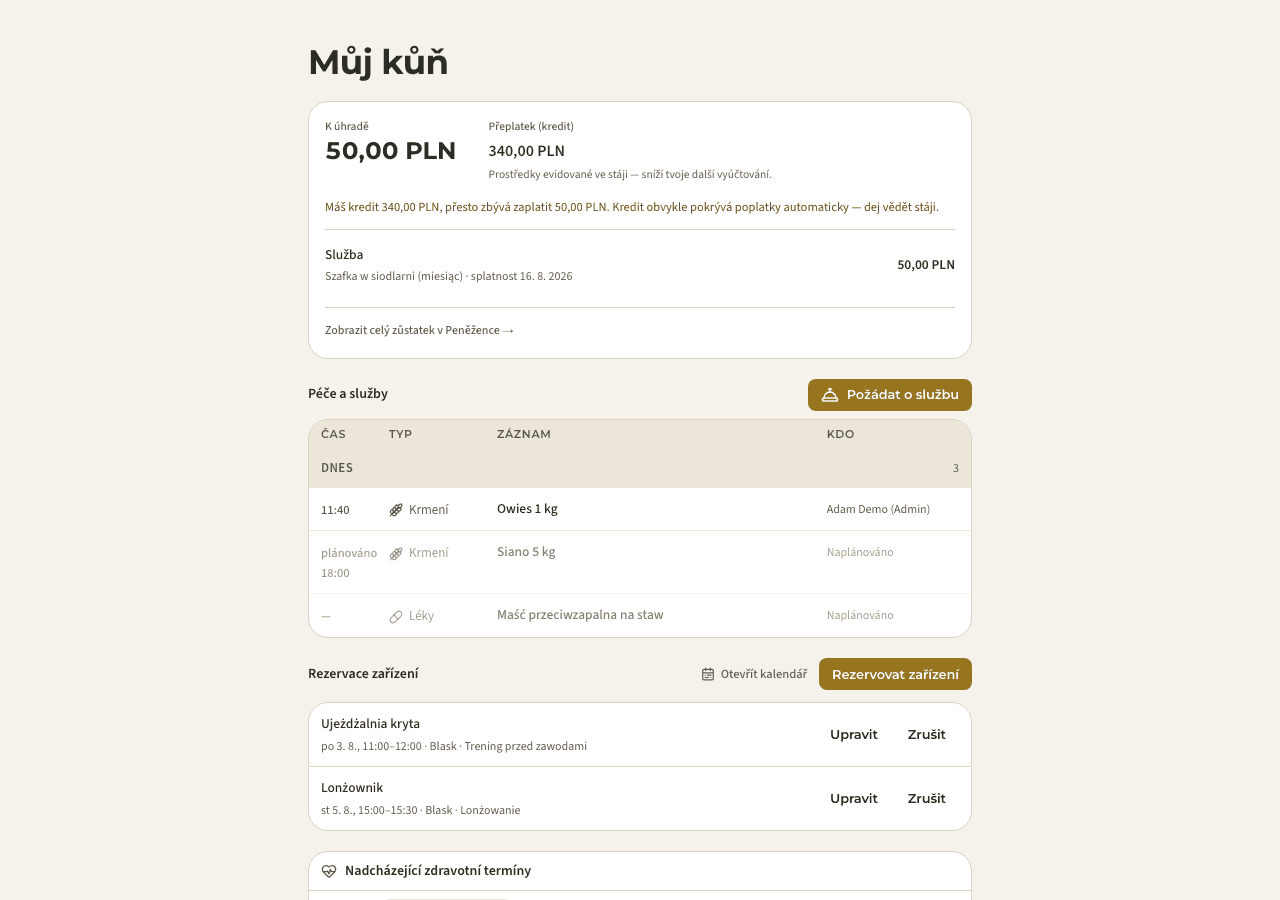Edit the Ujeżdżalnia kryta reservation with Upravit
Viewport: 1280px width, 900px height.
pos(854,734)
